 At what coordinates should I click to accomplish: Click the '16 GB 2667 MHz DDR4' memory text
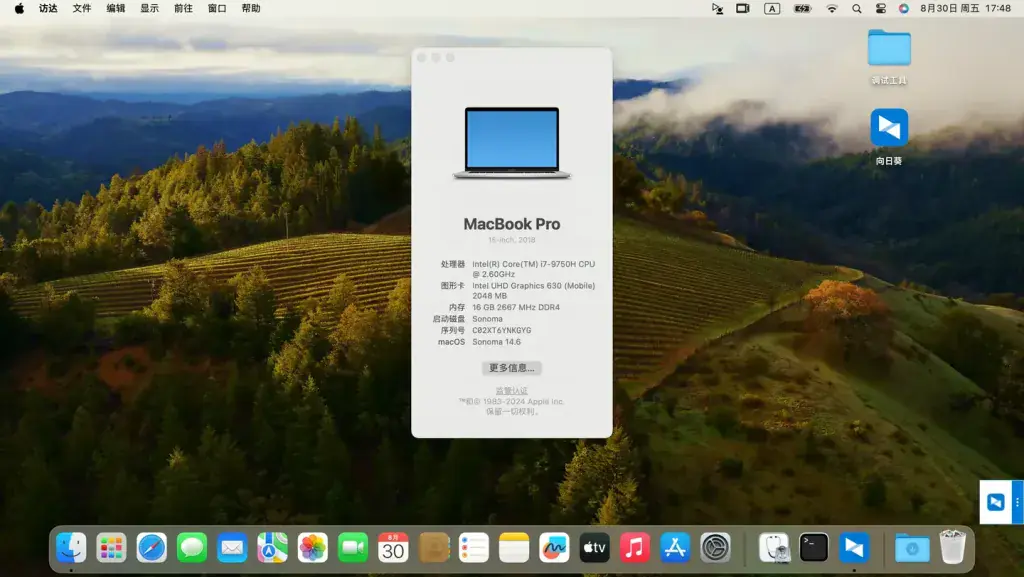coord(516,307)
